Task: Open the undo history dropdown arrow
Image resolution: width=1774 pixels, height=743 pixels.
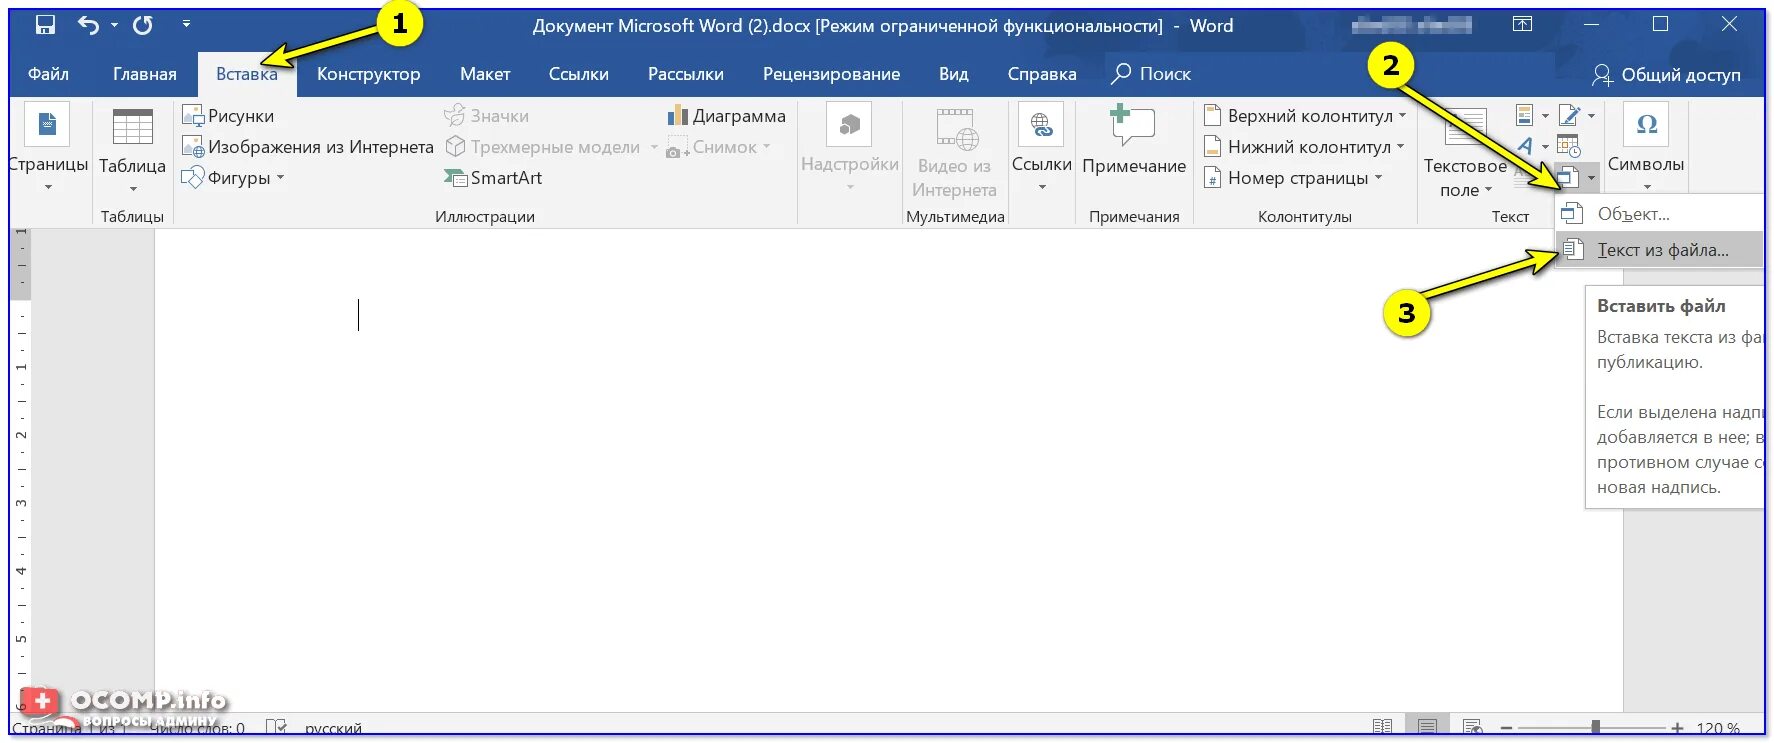Action: point(114,25)
